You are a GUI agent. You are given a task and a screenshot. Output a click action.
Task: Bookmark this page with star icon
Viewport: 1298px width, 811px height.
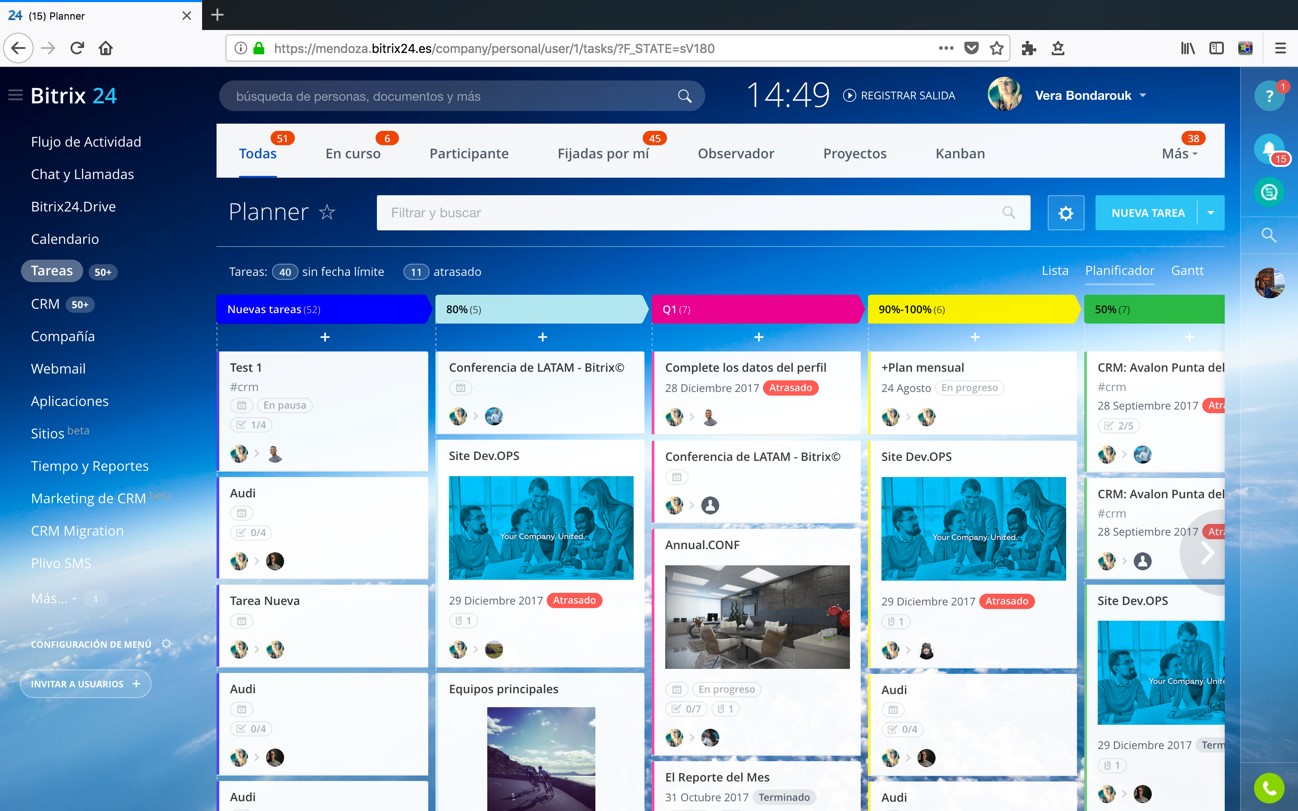click(x=997, y=48)
